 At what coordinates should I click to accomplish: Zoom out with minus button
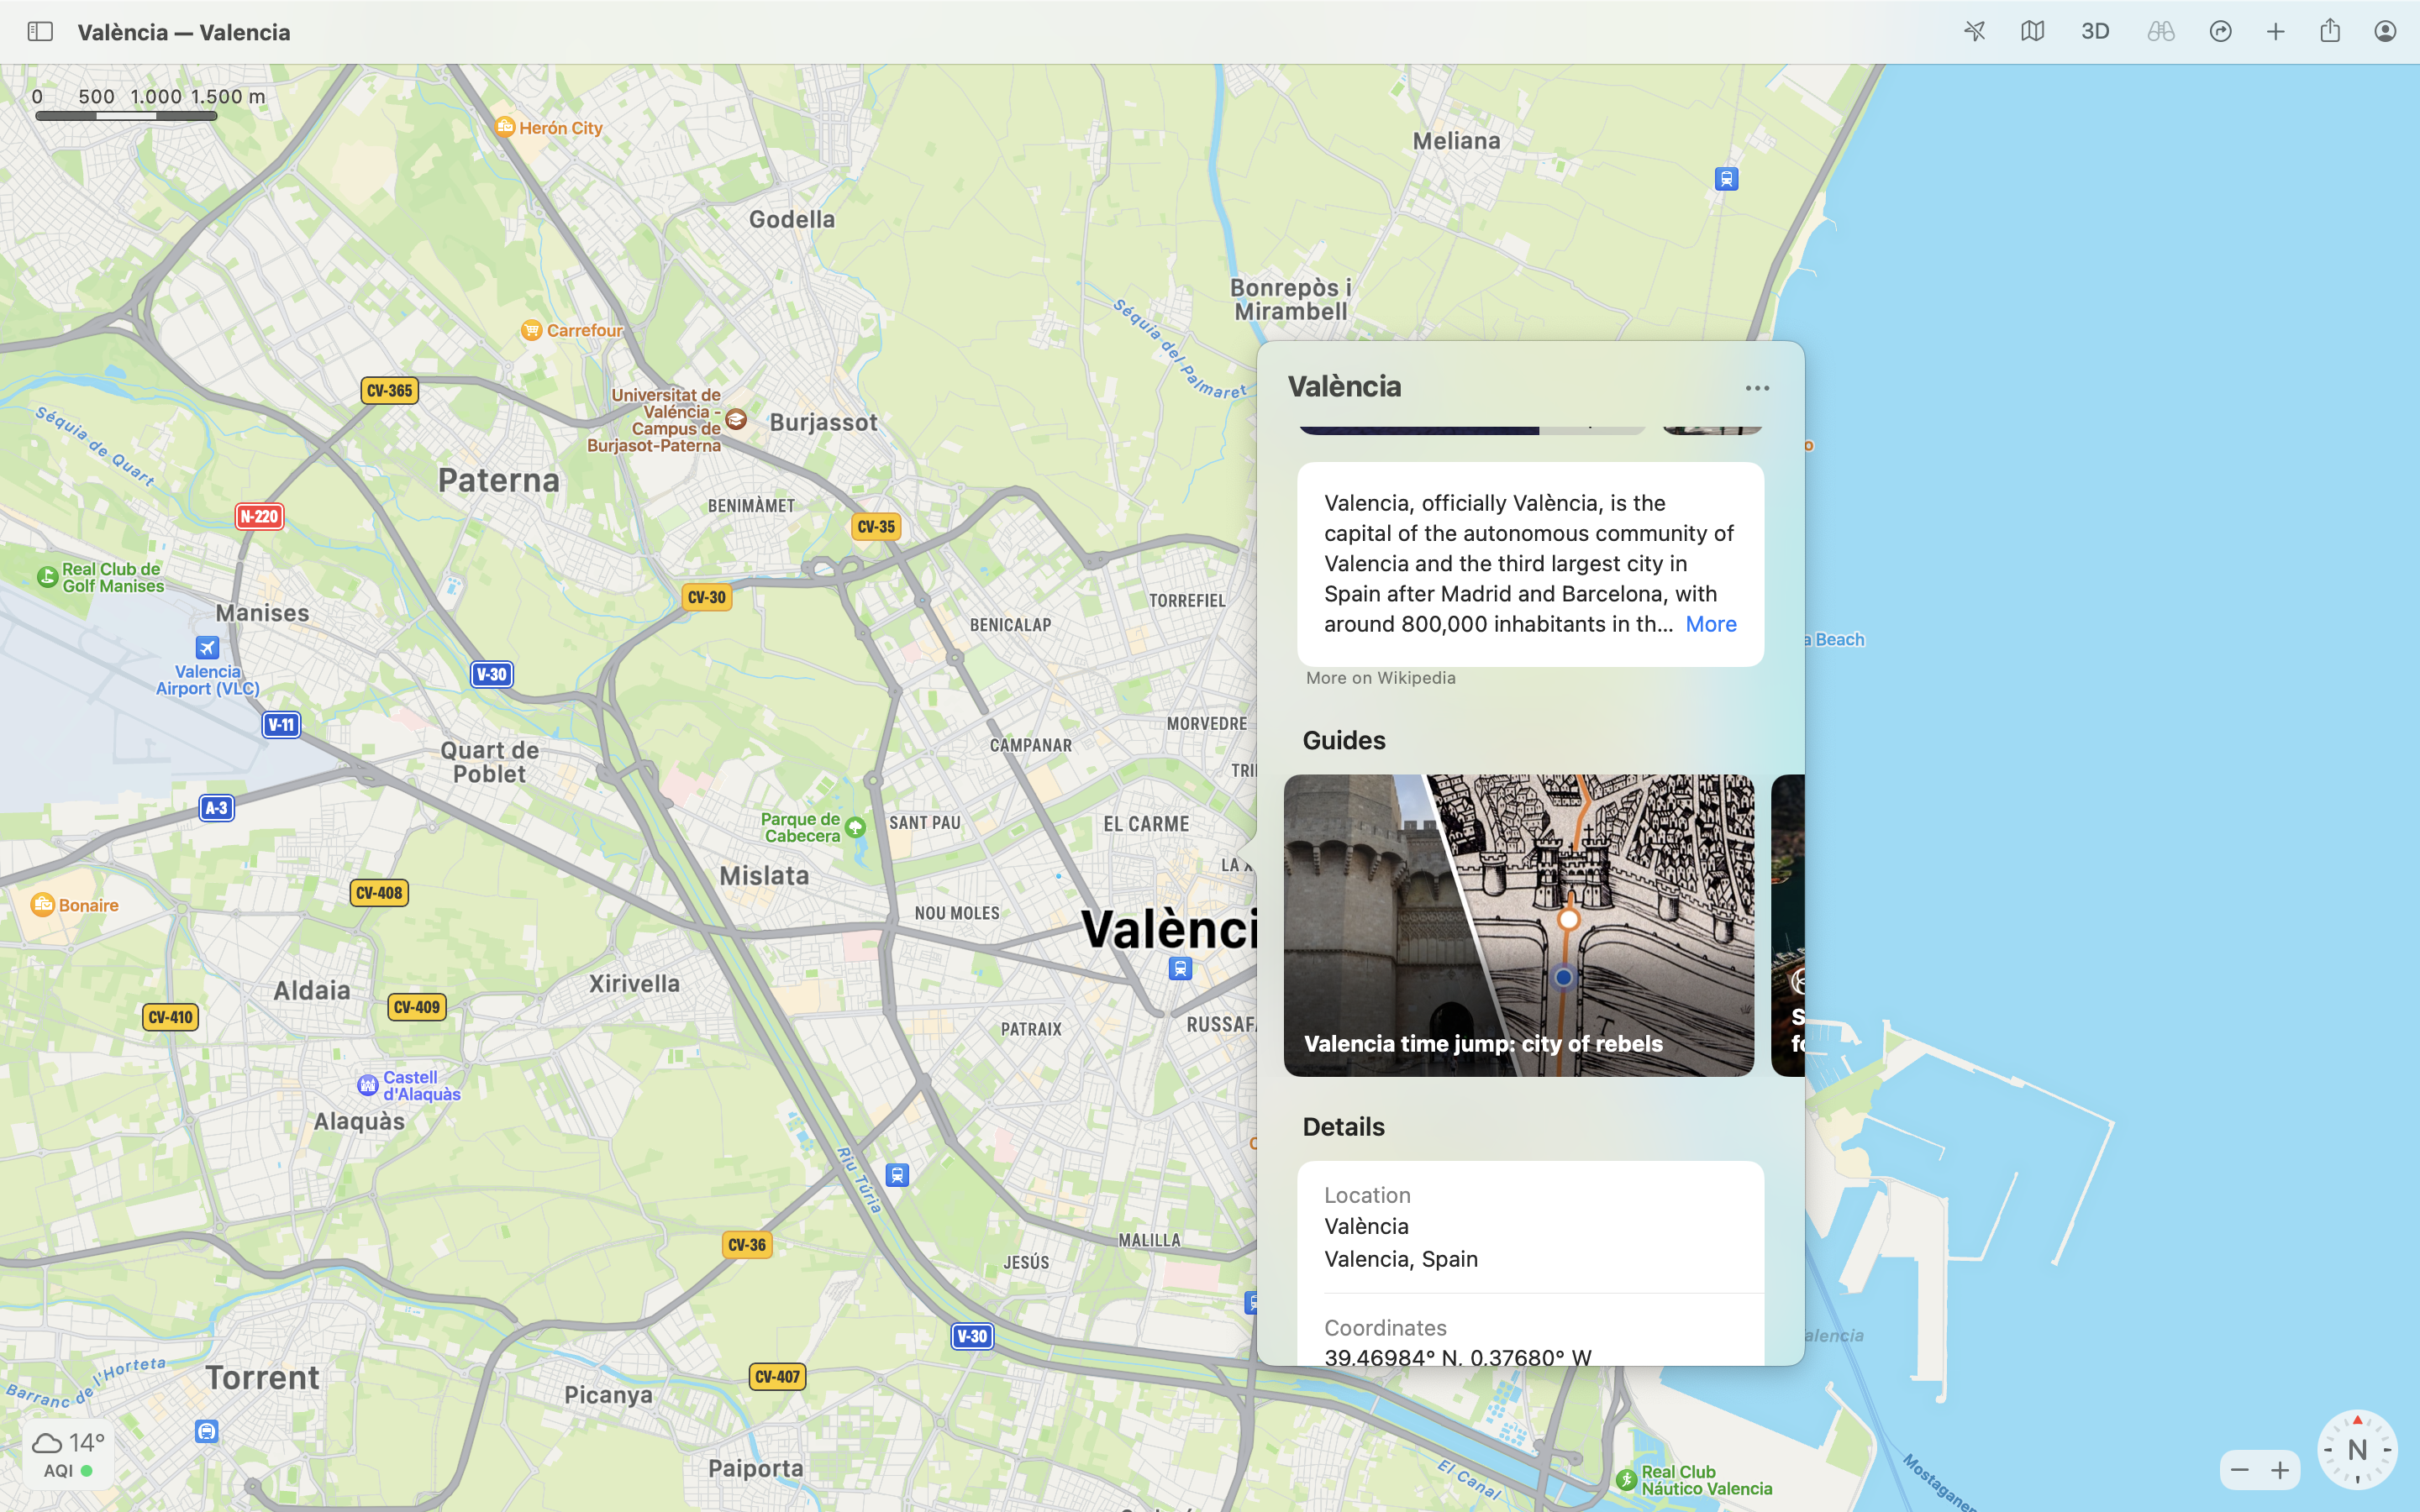coord(2239,1470)
